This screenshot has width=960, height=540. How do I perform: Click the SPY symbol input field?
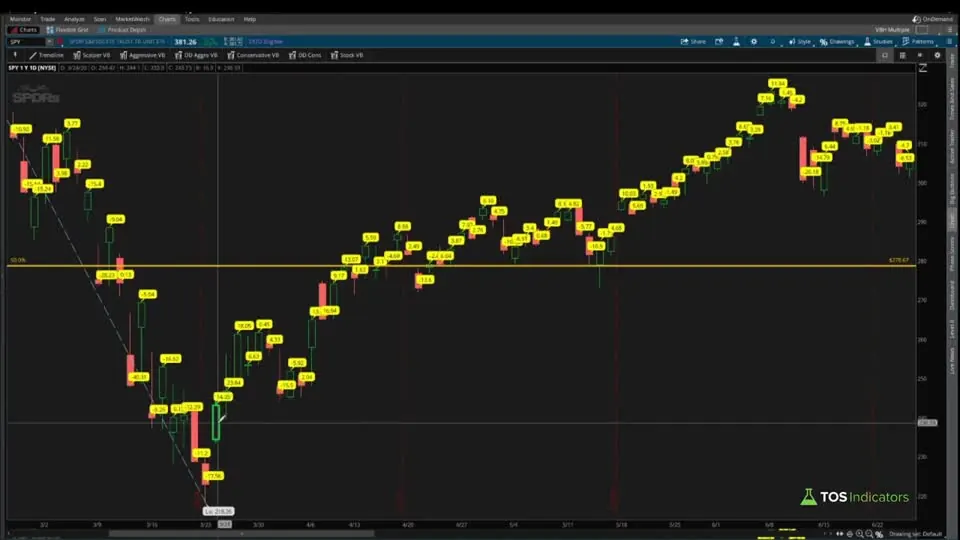pyautogui.click(x=26, y=42)
